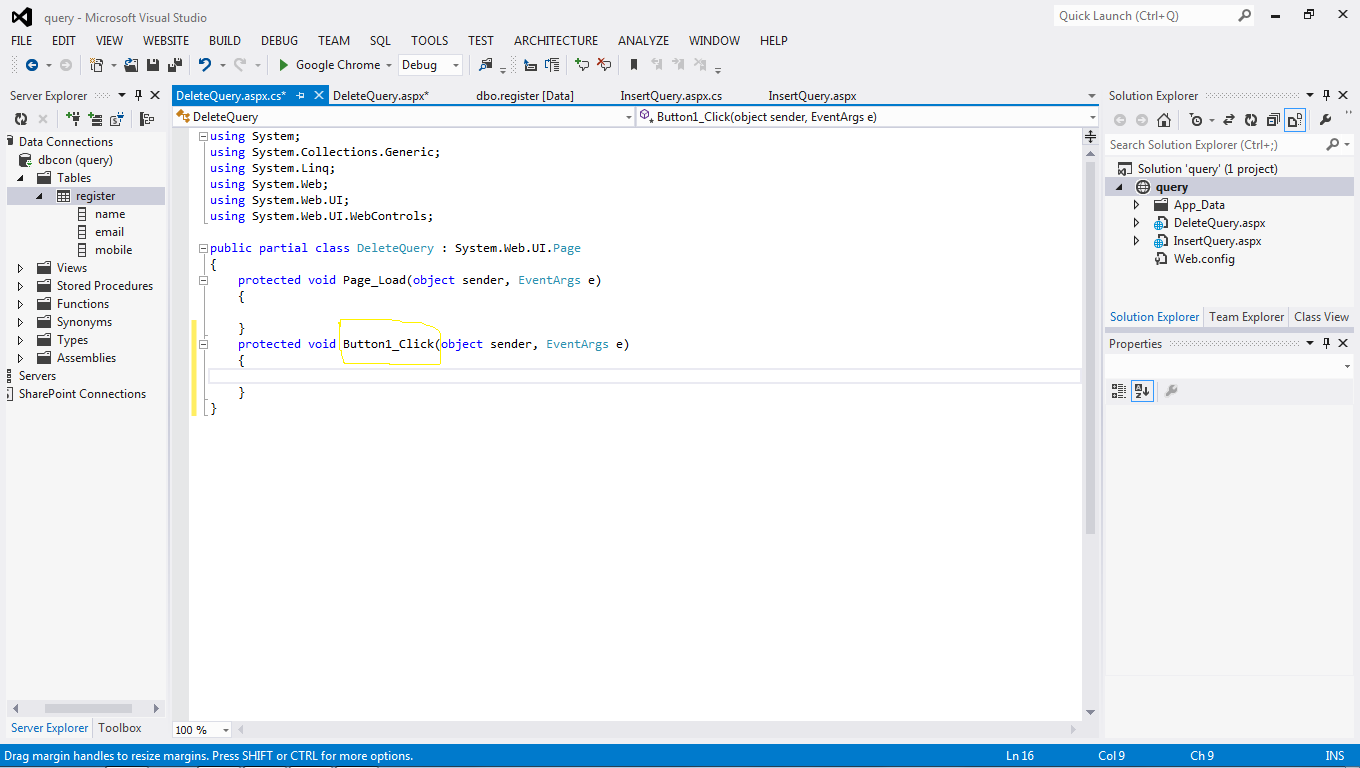Switch to the Team Explorer tab
Screen dimensions: 1360x768
pos(1246,317)
